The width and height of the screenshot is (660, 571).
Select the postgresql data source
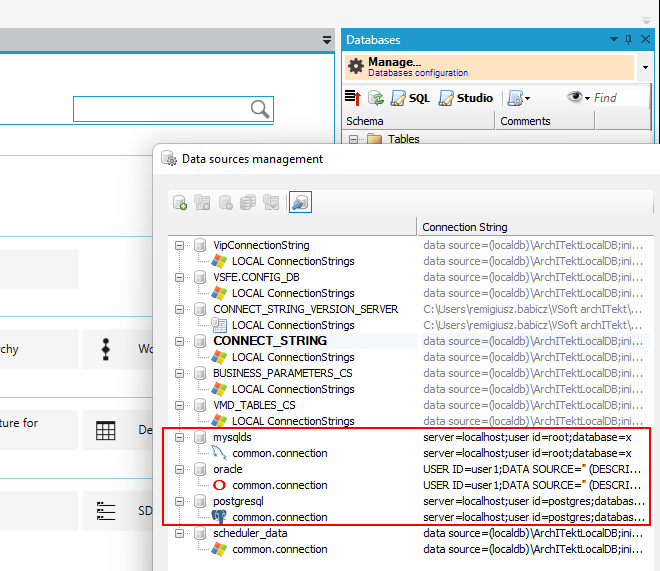pos(238,501)
